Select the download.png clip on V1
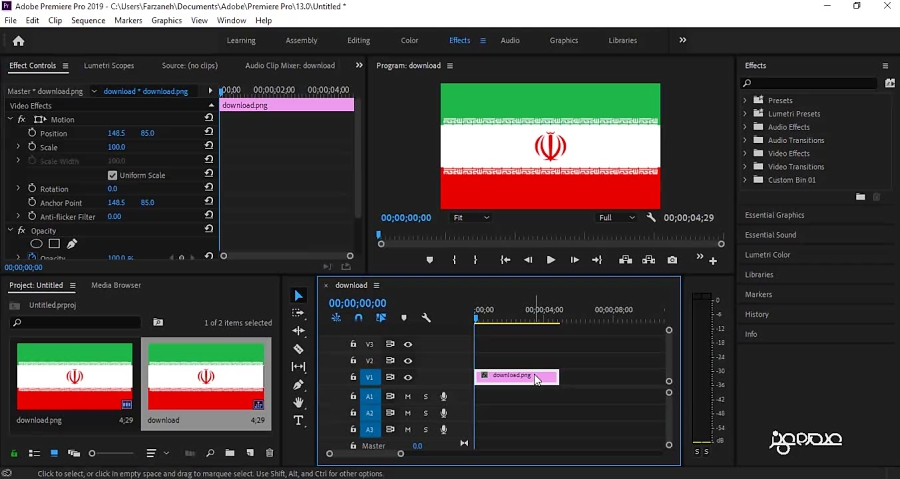The image size is (900, 479). pos(517,376)
